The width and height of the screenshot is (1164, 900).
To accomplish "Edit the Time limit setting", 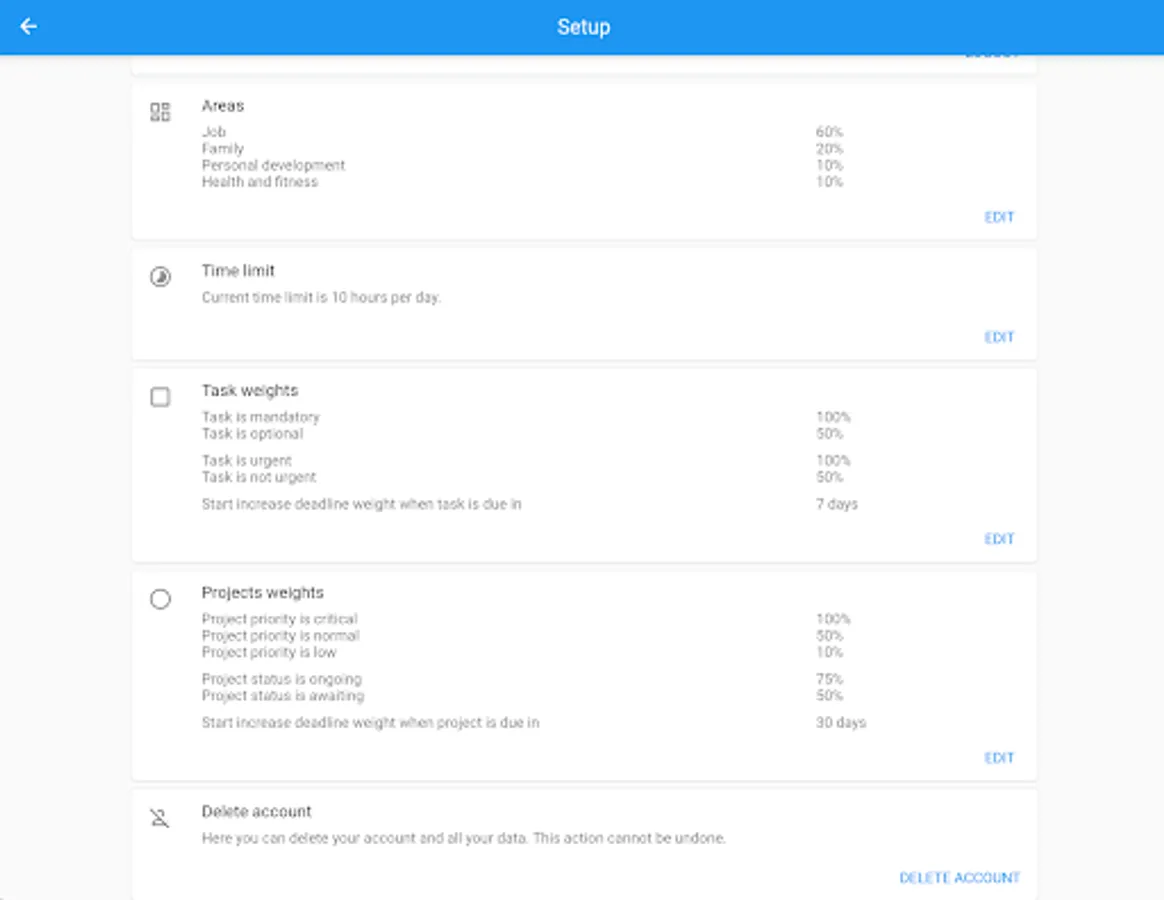I will pos(999,337).
